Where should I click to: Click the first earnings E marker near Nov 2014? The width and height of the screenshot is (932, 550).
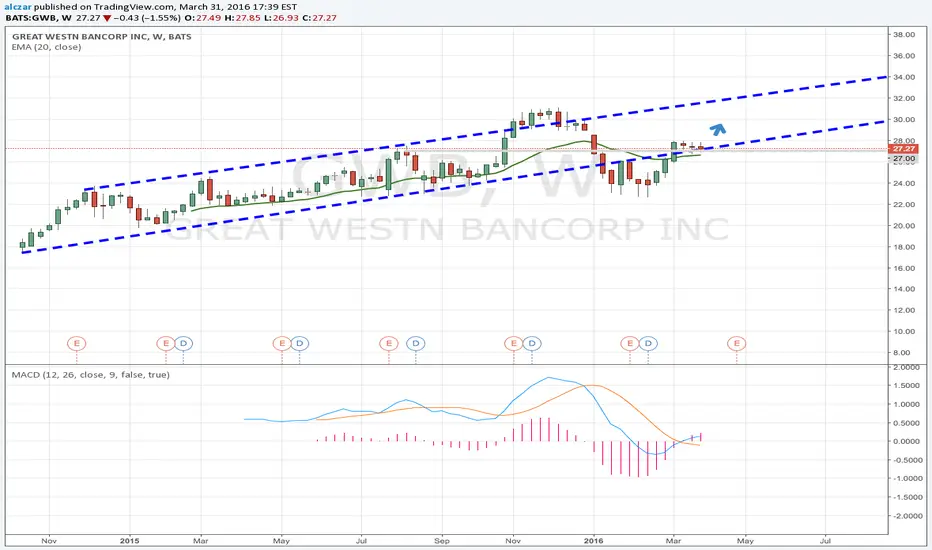(x=76, y=343)
